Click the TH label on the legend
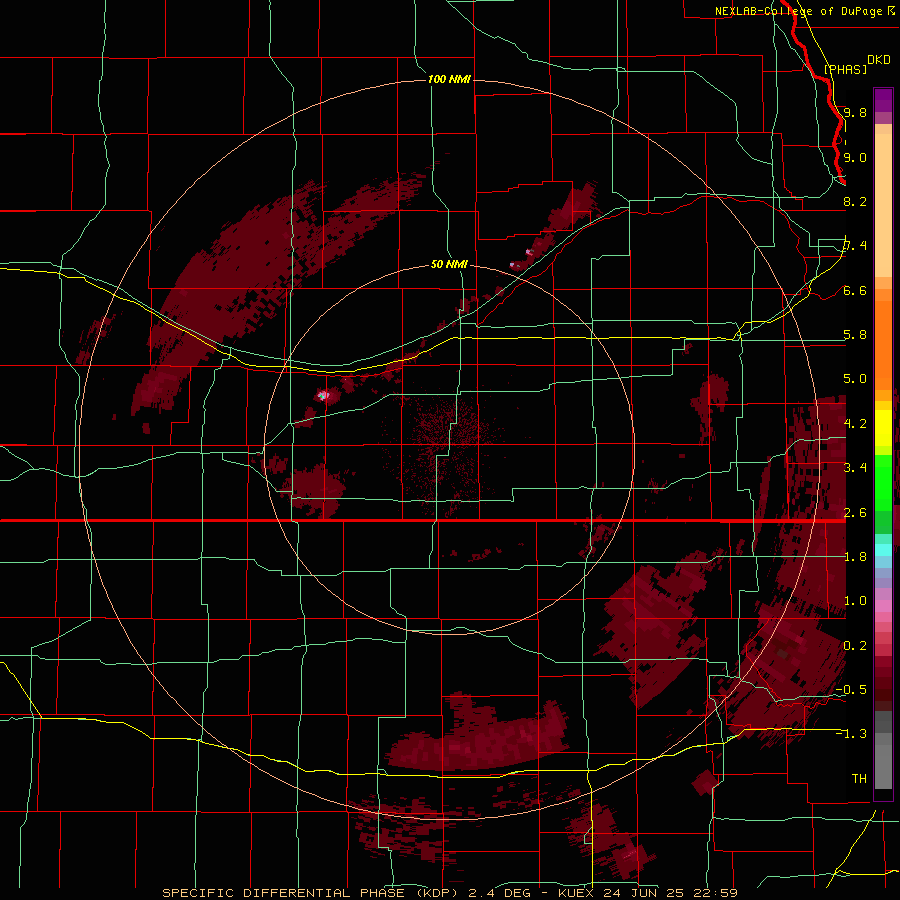This screenshot has width=900, height=900. point(859,779)
